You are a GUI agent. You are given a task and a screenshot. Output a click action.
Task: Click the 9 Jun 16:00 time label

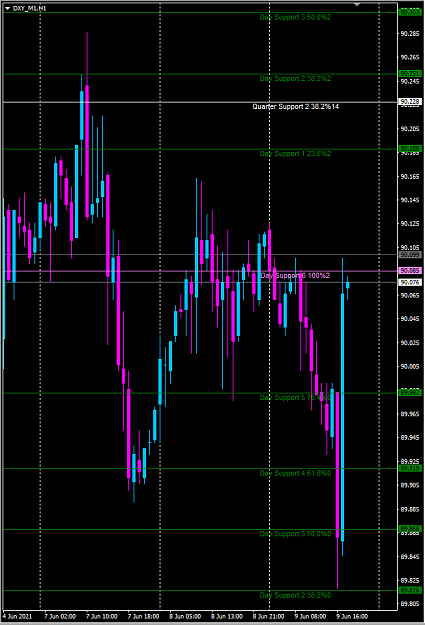pyautogui.click(x=352, y=616)
